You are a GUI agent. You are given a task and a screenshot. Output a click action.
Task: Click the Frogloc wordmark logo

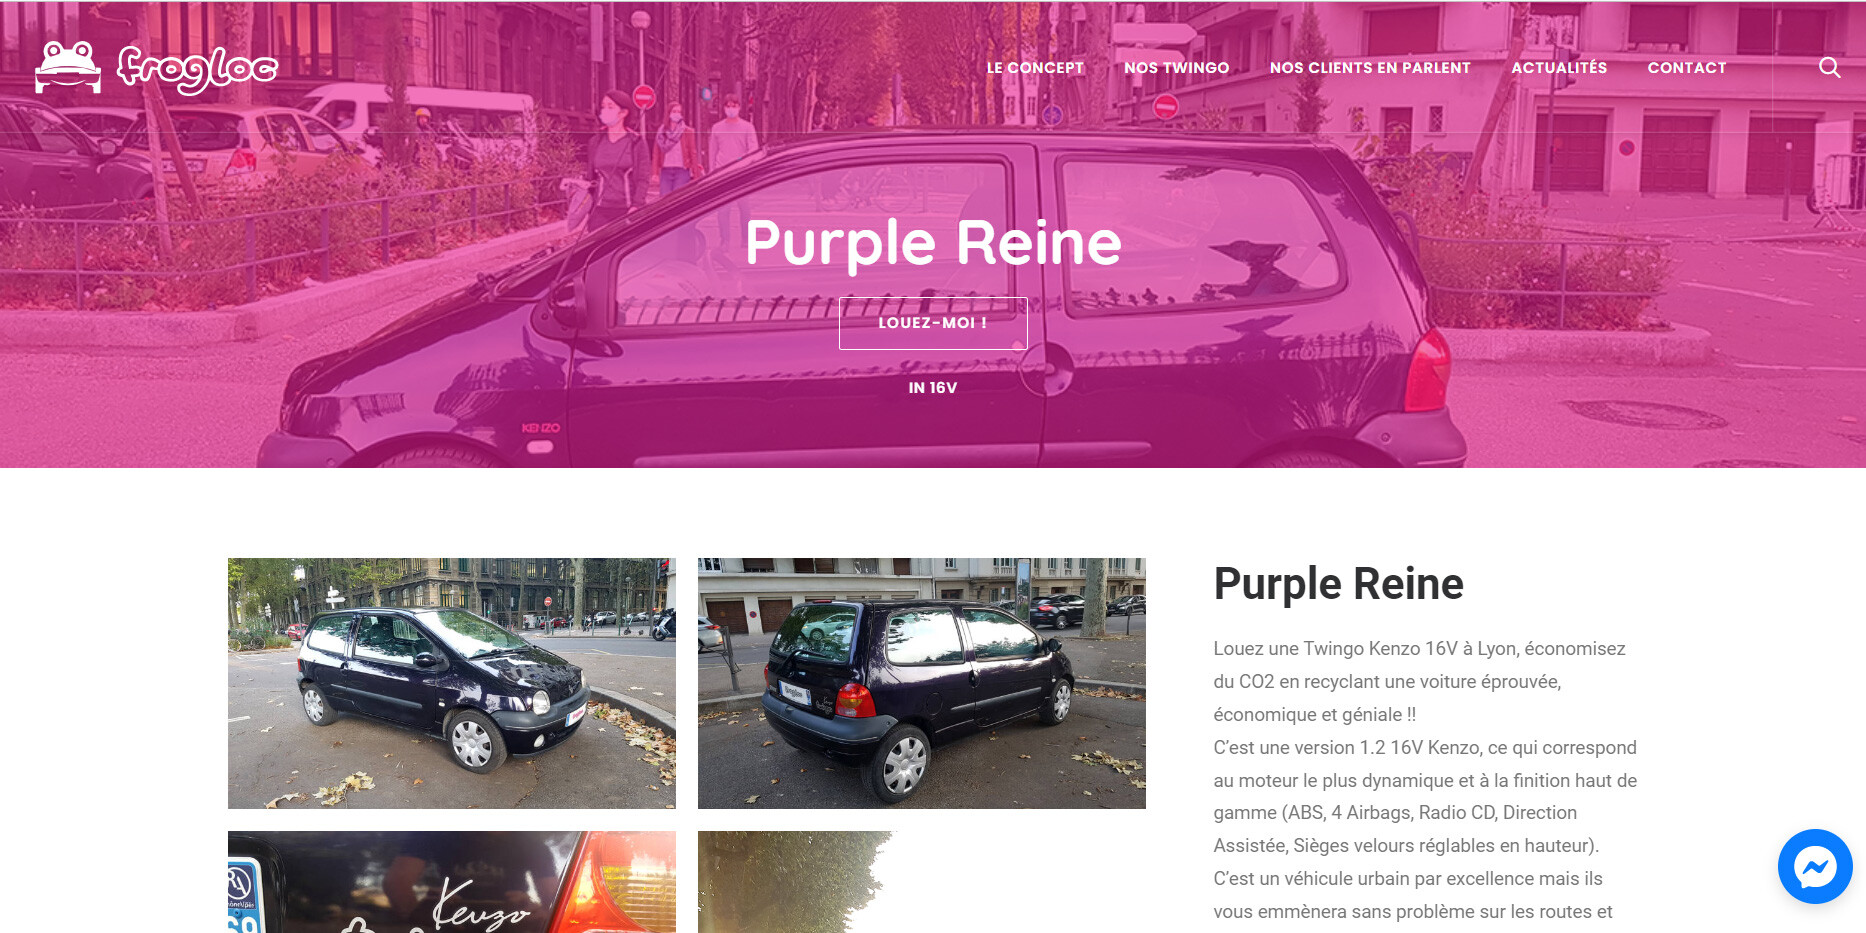197,68
